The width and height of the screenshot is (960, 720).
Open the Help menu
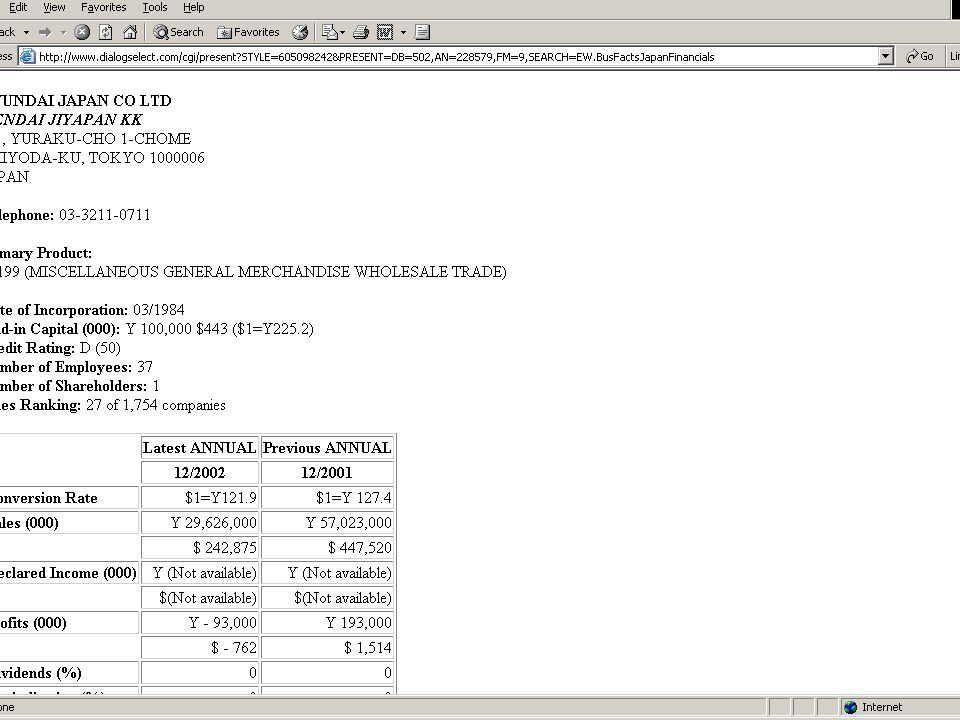tap(193, 7)
